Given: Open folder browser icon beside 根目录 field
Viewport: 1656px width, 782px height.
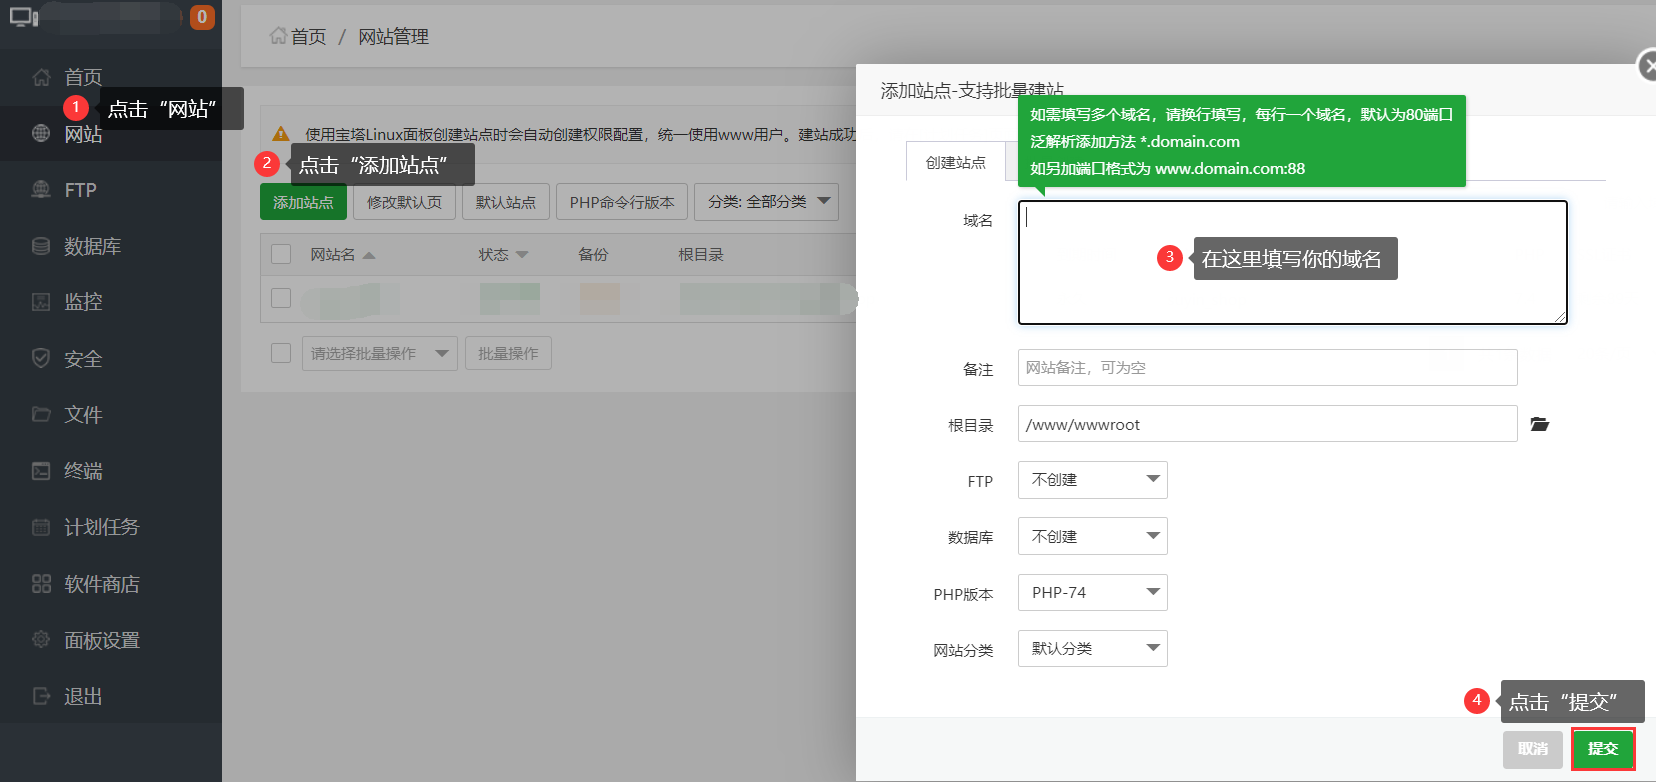Looking at the screenshot, I should (1540, 424).
